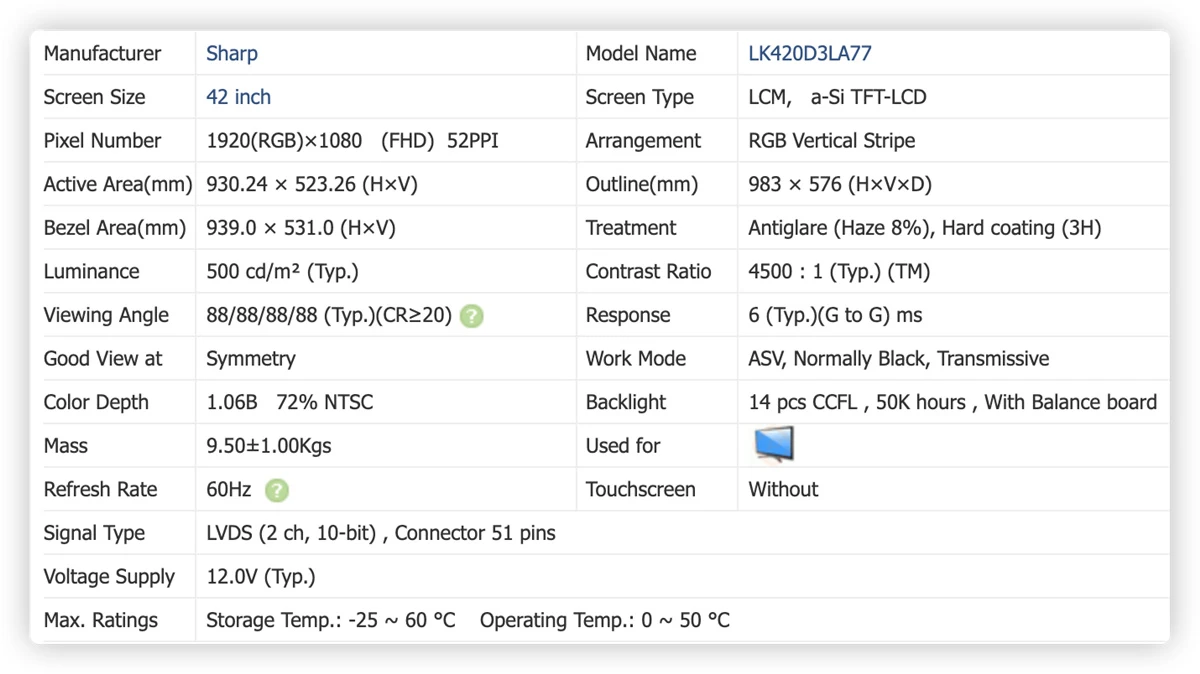The height and width of the screenshot is (674, 1200).
Task: Click the Storage Temp. -25 ~ 60 °C text
Action: (x=331, y=620)
